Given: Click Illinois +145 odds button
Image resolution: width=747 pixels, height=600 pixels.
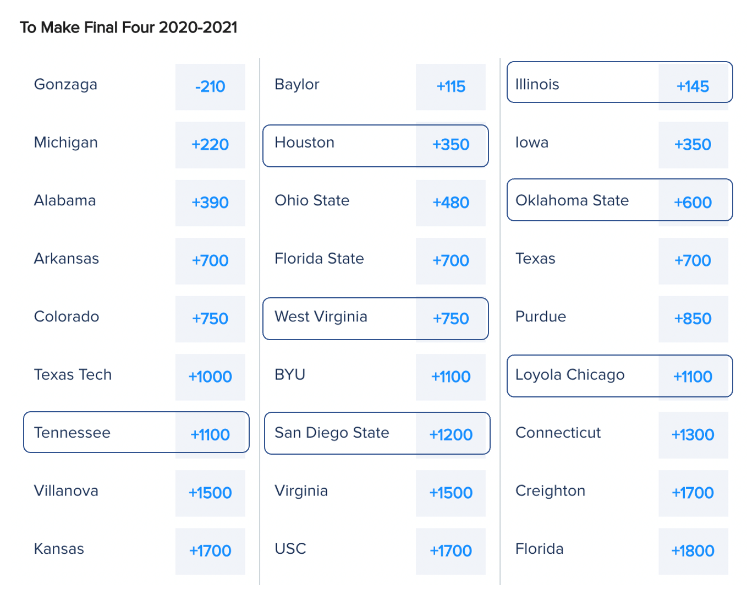Looking at the screenshot, I should pos(692,87).
